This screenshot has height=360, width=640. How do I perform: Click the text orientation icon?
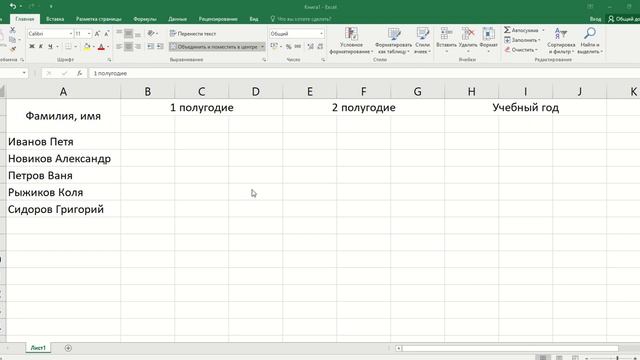pyautogui.click(x=151, y=33)
